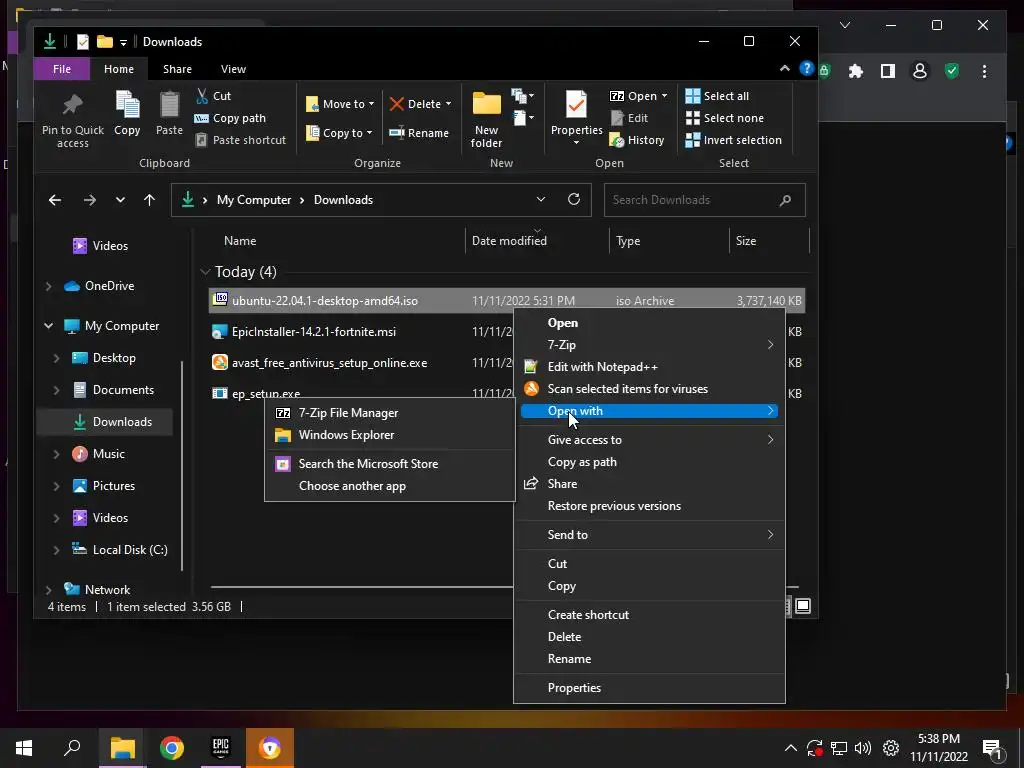Switch to the Share tab
The height and width of the screenshot is (768, 1024).
click(x=177, y=69)
